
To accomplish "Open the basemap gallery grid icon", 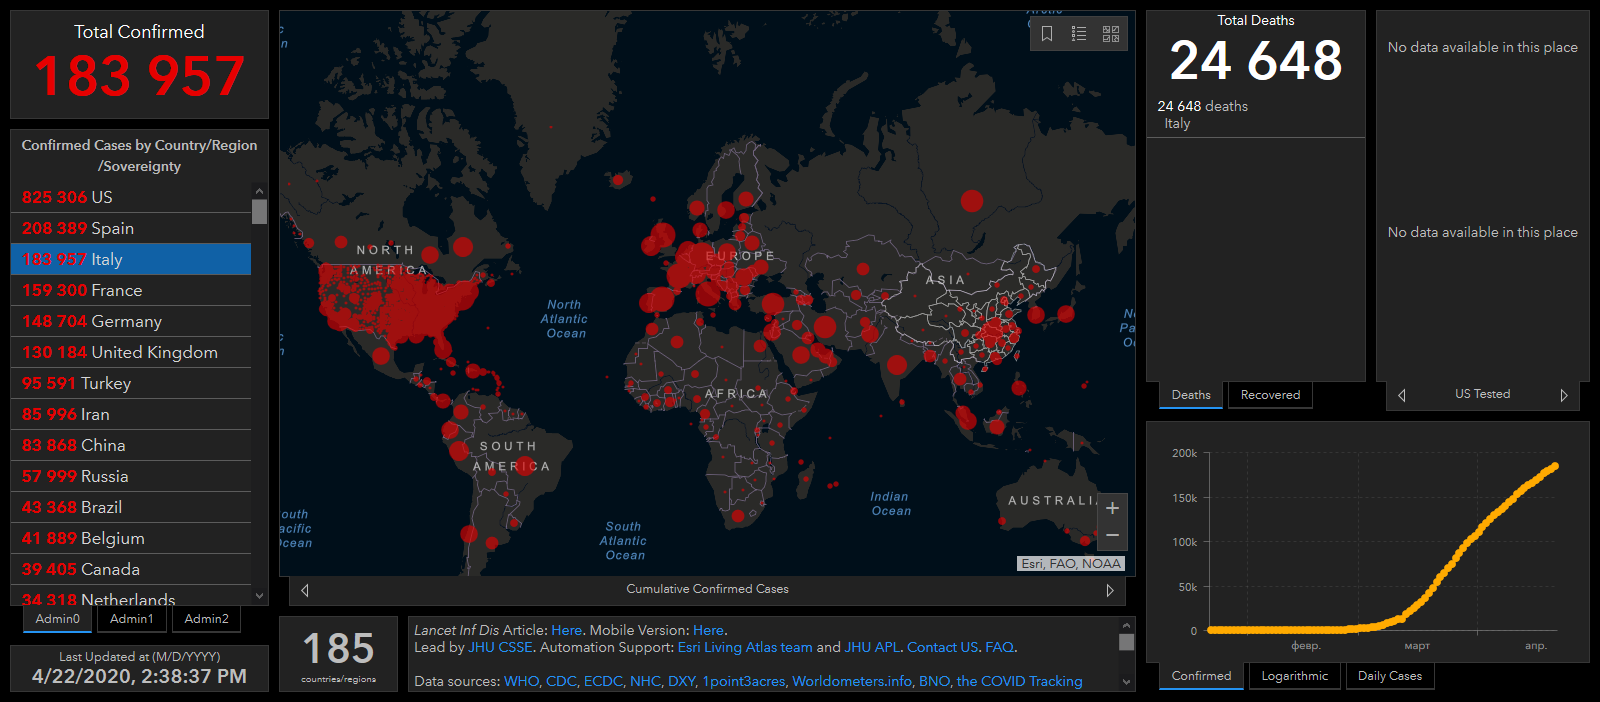I will pyautogui.click(x=1111, y=34).
